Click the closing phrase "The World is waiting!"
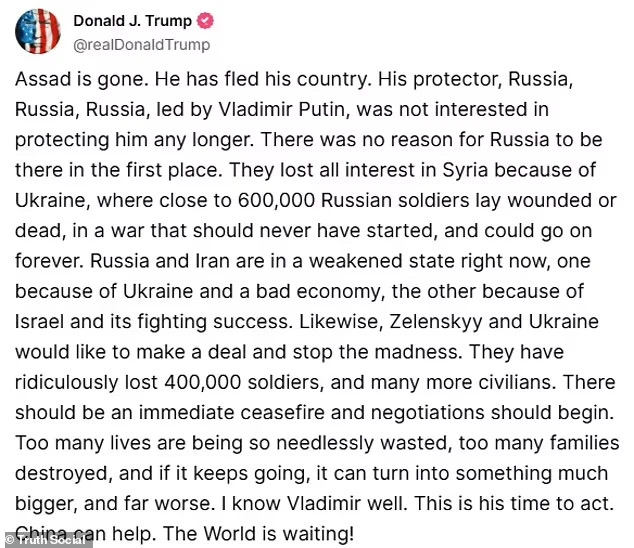Viewport: 634px width, 548px height. tap(259, 534)
